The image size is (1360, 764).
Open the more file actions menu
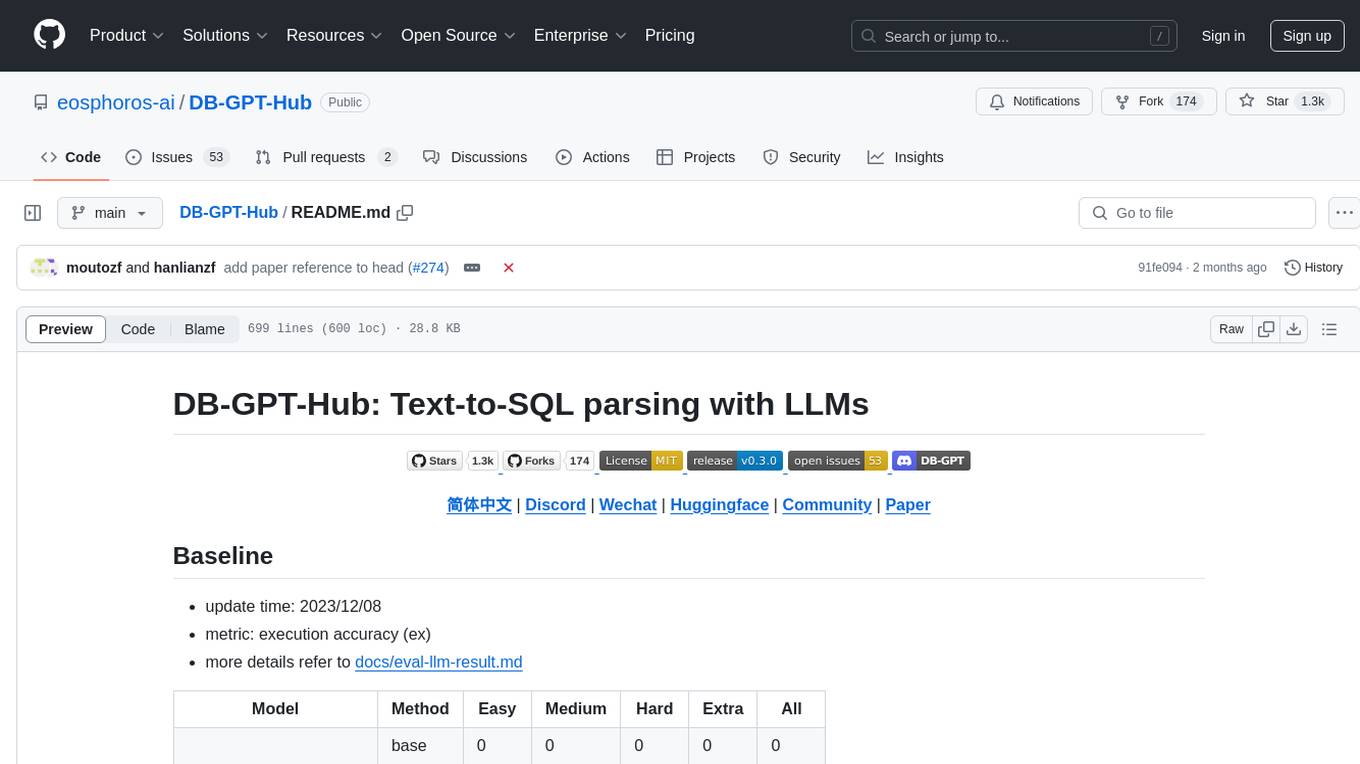(1344, 213)
